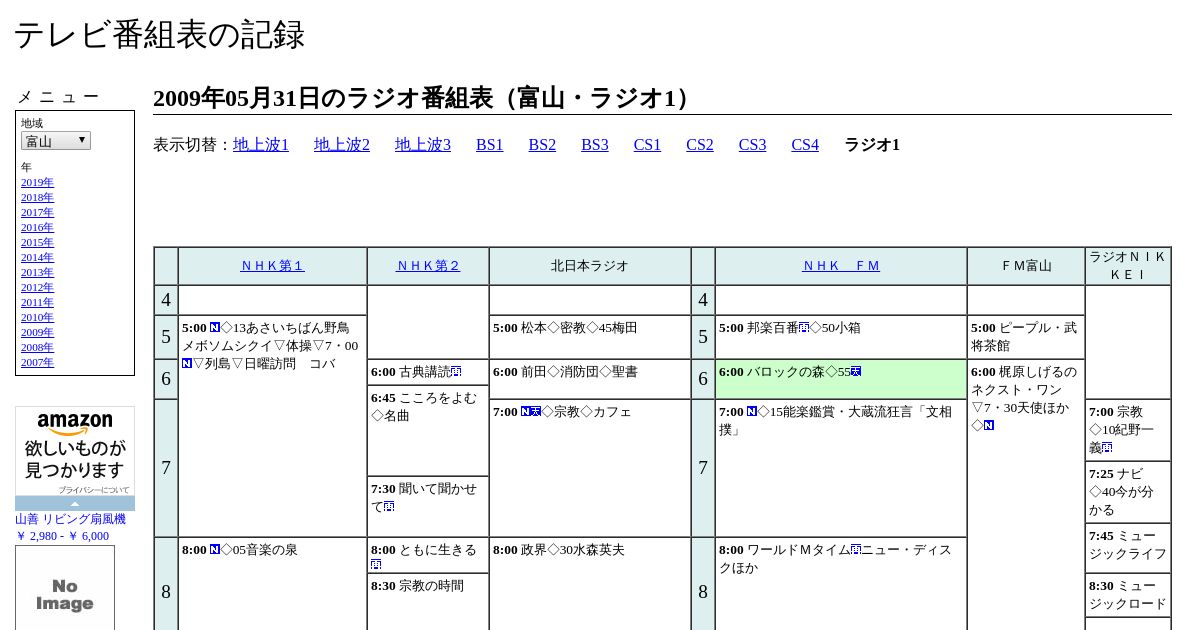This screenshot has width=1200, height=630.
Task: Open the 2015年 archive link
Action: (x=37, y=242)
